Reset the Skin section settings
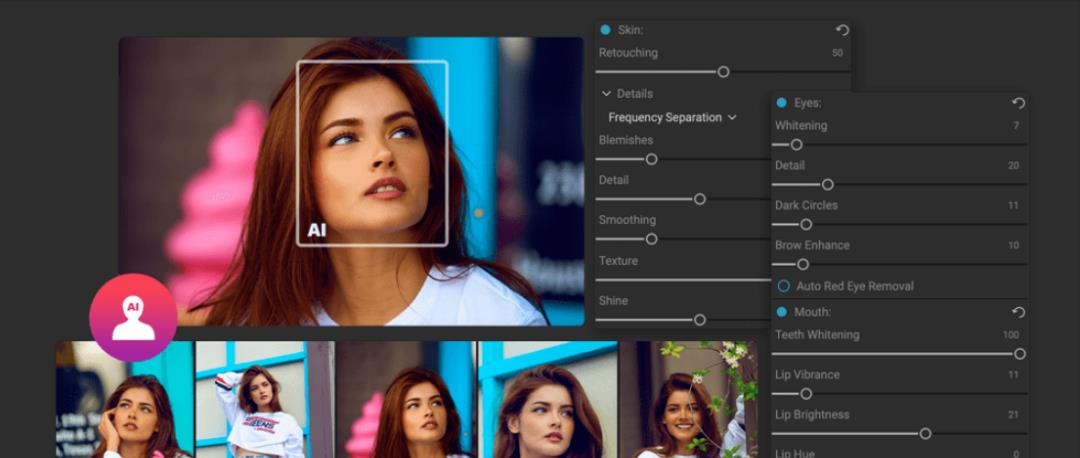 tap(842, 30)
